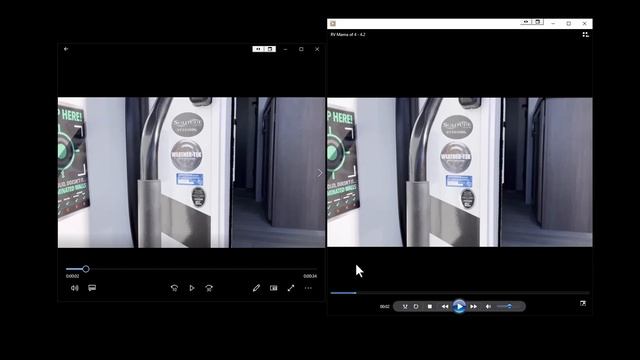This screenshot has height=360, width=640.
Task: Stop playback in Windows Media Player
Action: [430, 307]
